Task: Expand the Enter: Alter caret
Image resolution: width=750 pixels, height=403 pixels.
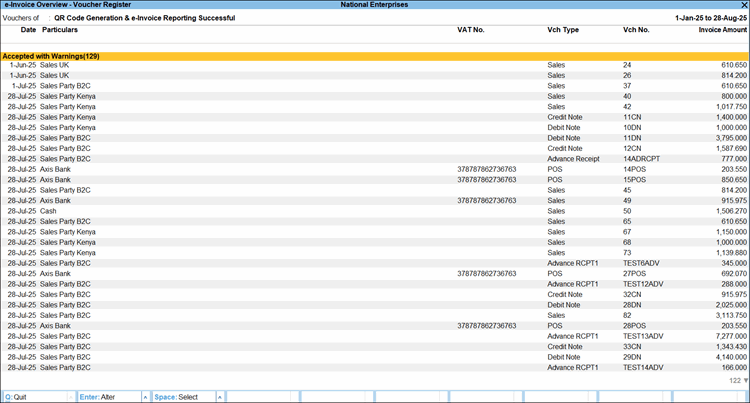Action: coord(145,397)
